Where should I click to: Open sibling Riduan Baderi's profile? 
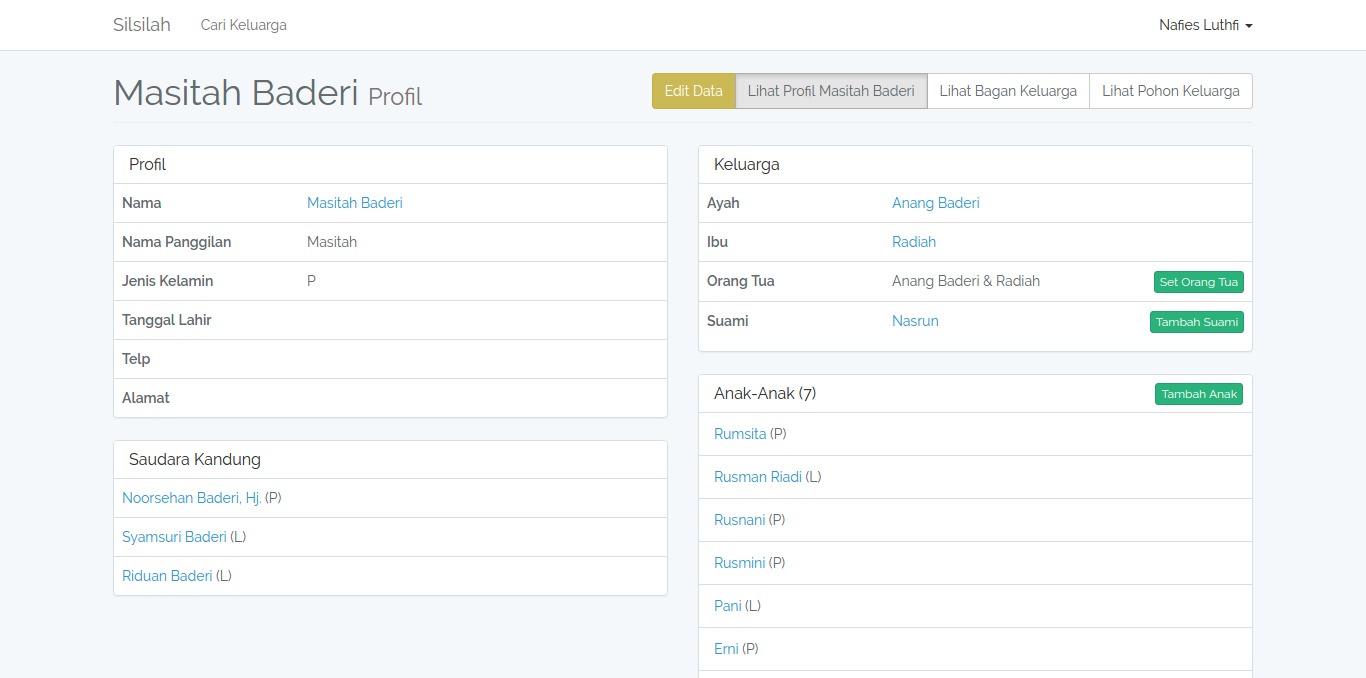pos(167,576)
